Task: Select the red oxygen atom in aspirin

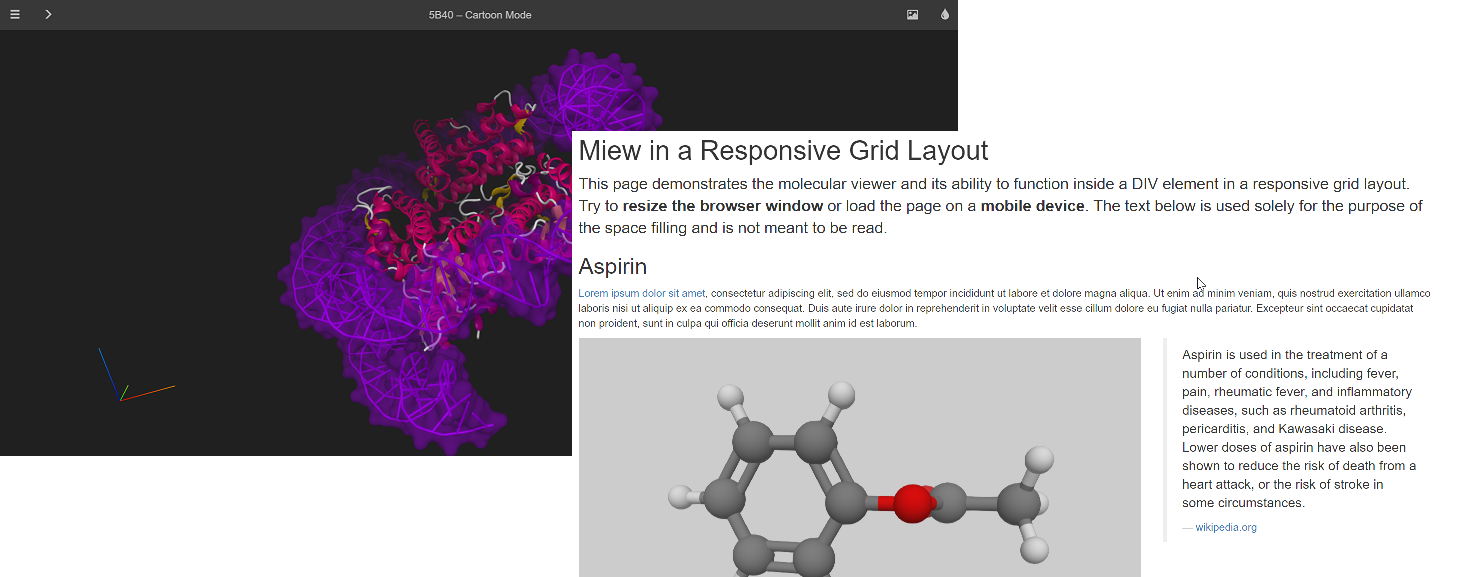Action: tap(911, 503)
